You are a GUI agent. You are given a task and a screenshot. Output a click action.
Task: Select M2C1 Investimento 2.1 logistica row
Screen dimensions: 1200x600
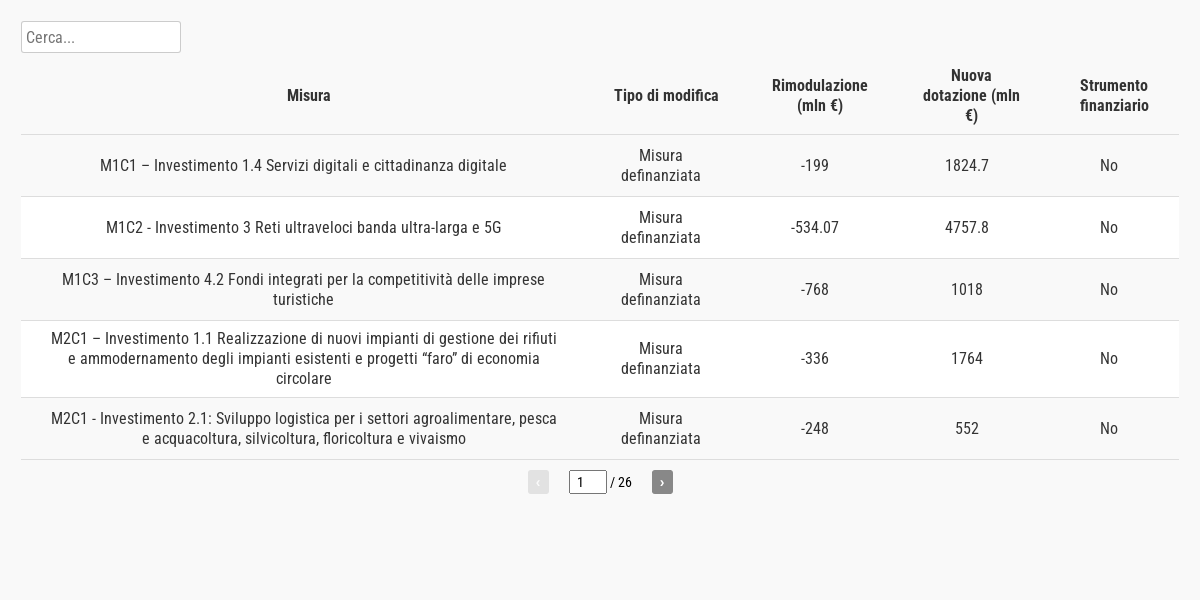pyautogui.click(x=303, y=429)
